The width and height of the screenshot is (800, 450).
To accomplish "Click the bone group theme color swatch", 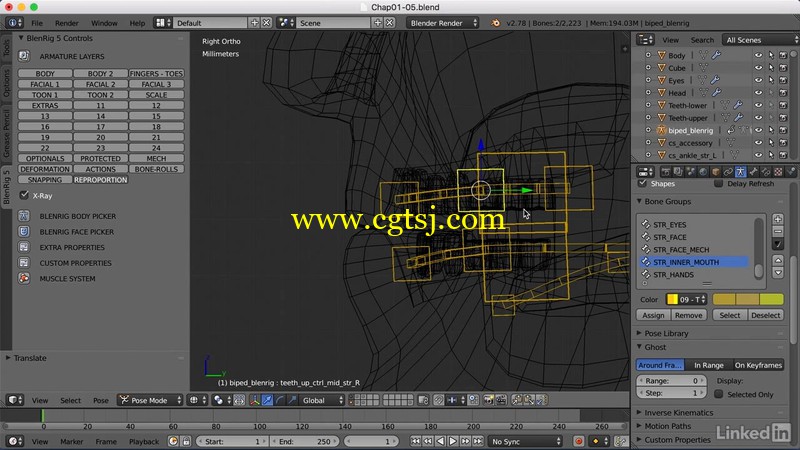I will tap(748, 299).
